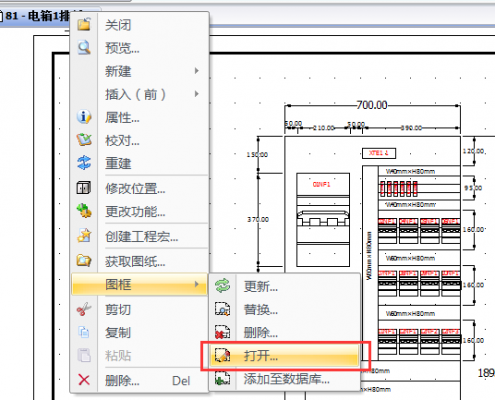
Task: Click the 校对 check icon
Action: click(84, 140)
